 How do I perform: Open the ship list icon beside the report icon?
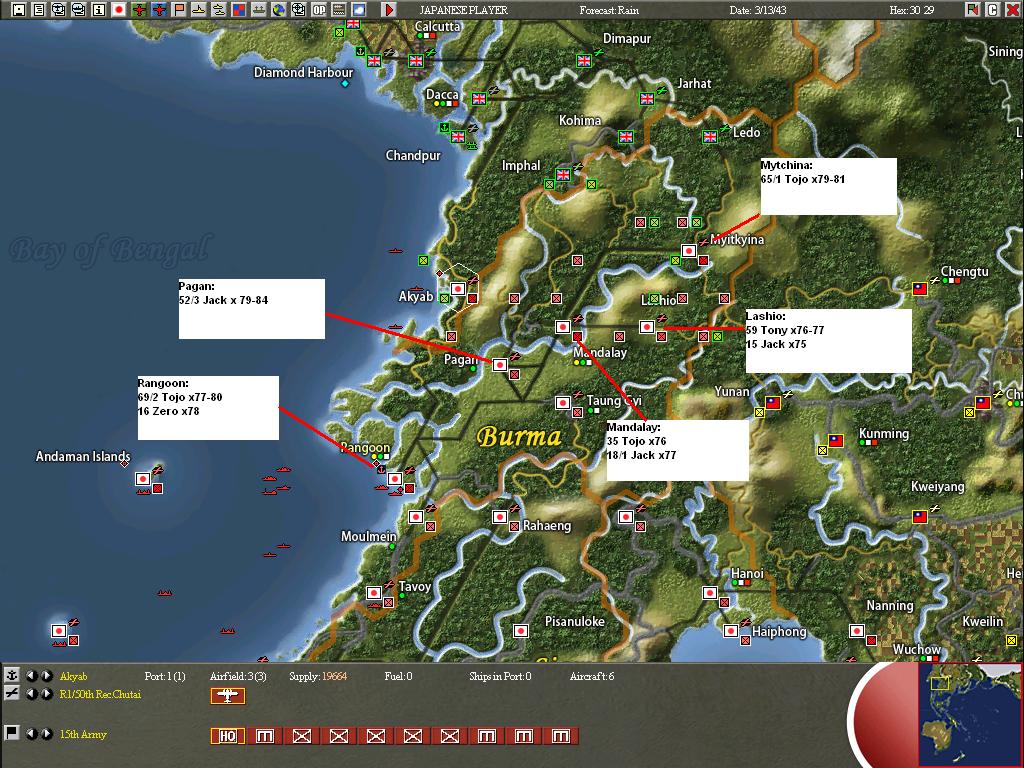coord(59,9)
